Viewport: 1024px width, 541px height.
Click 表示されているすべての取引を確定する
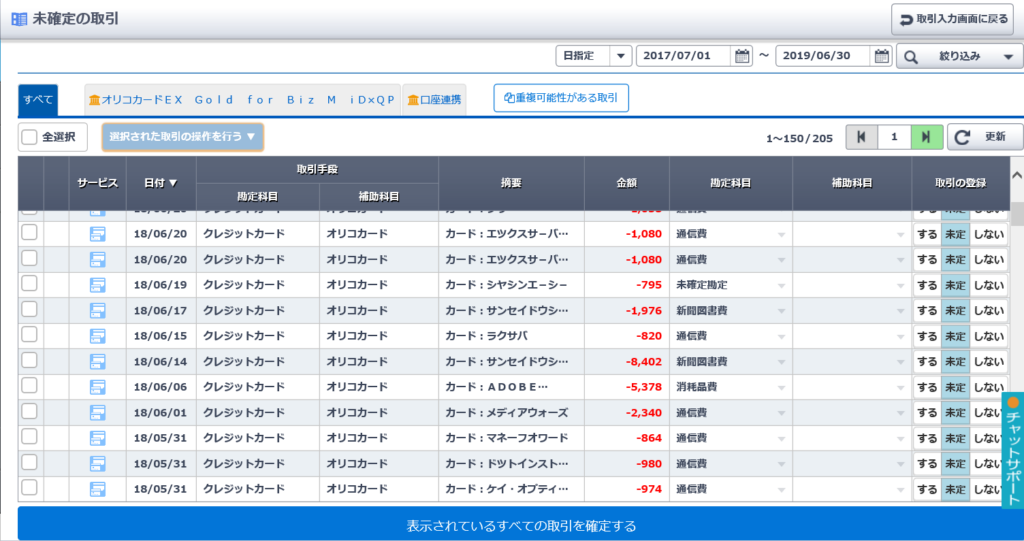click(x=520, y=526)
